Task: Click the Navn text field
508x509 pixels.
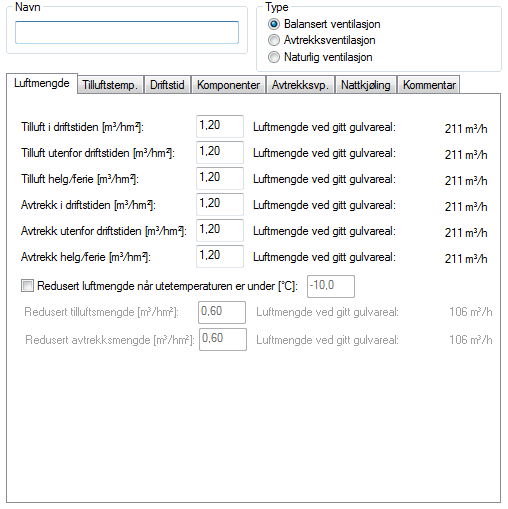Action: click(x=127, y=32)
